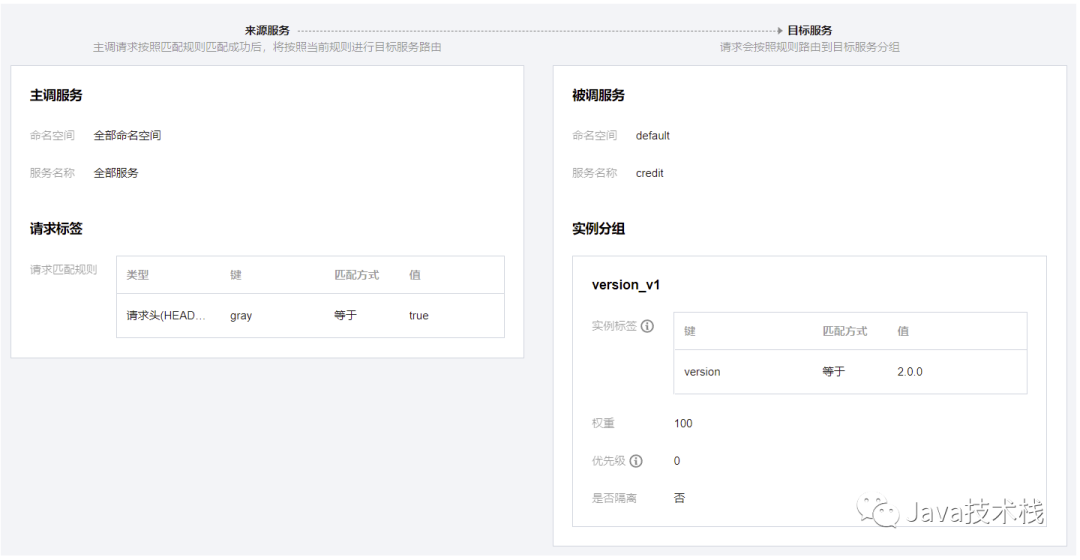
Task: Click the version key in instance label table
Action: (702, 372)
